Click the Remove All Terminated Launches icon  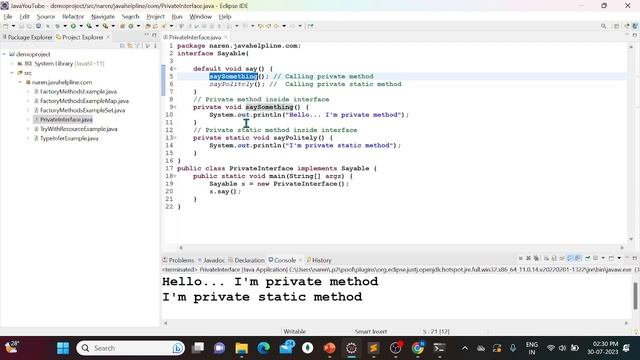(x=536, y=258)
